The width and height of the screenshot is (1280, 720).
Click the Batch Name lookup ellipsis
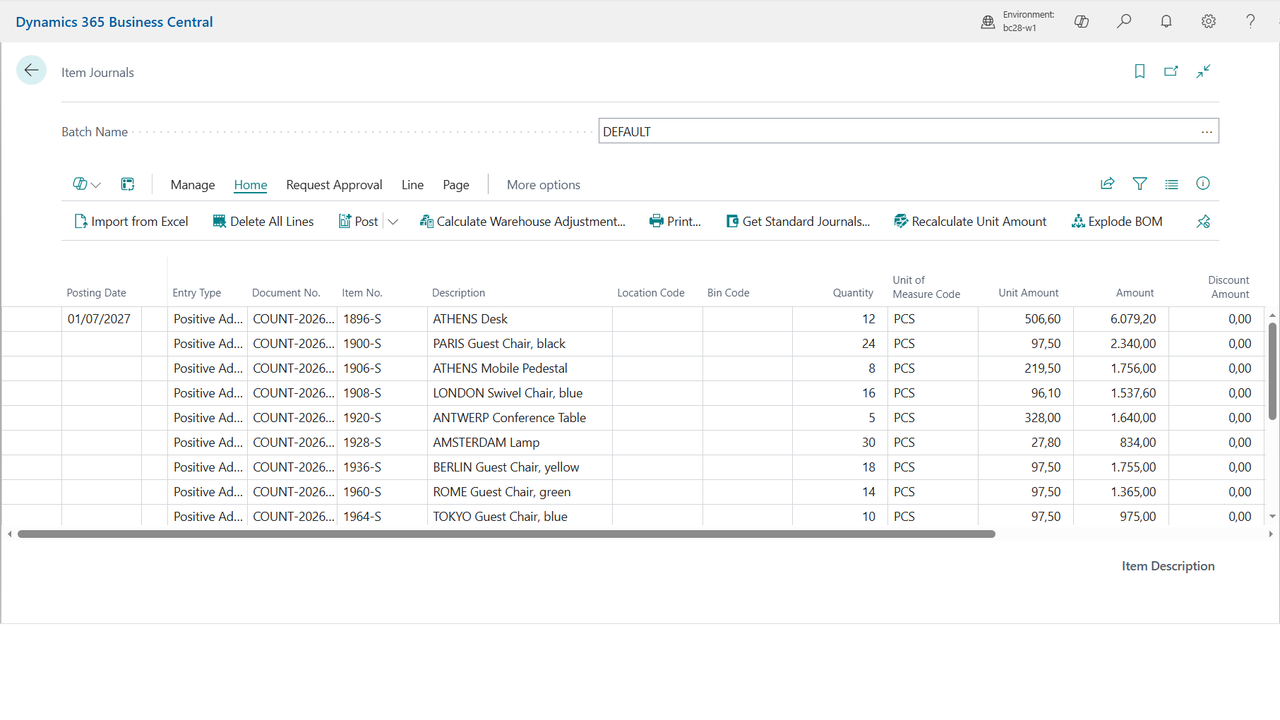[1207, 132]
